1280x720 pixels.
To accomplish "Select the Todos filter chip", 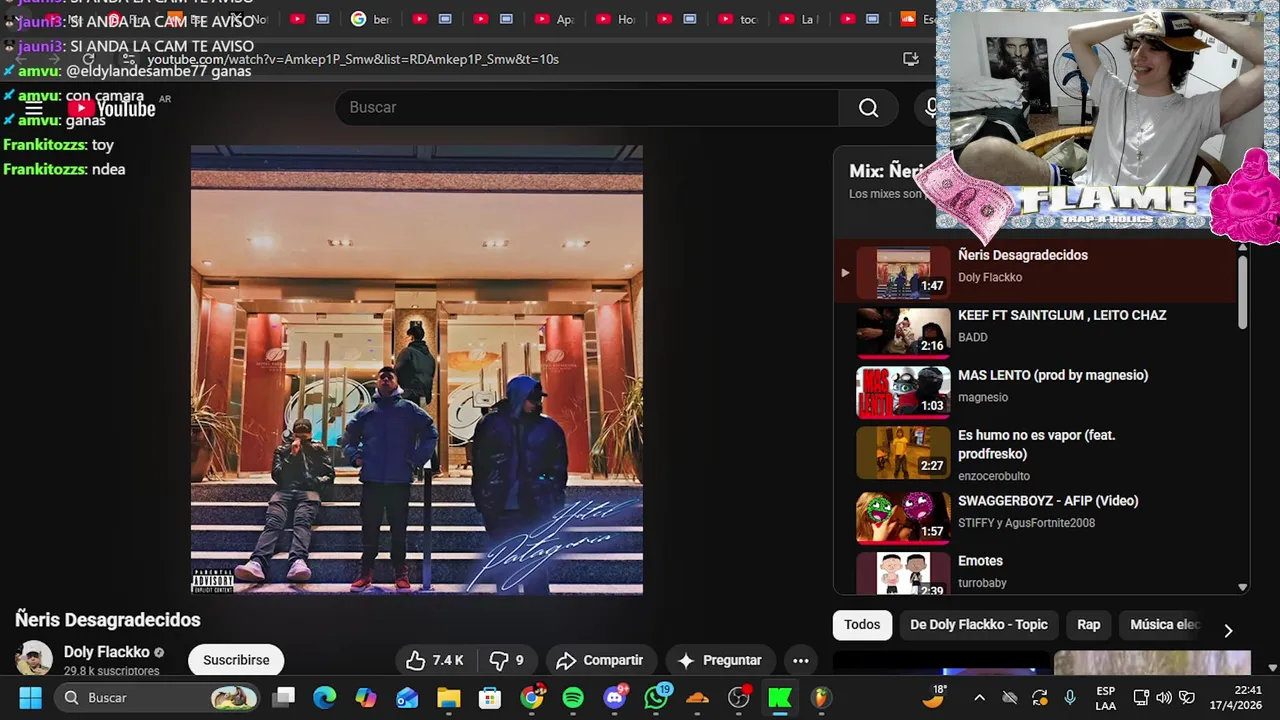I will coord(862,625).
